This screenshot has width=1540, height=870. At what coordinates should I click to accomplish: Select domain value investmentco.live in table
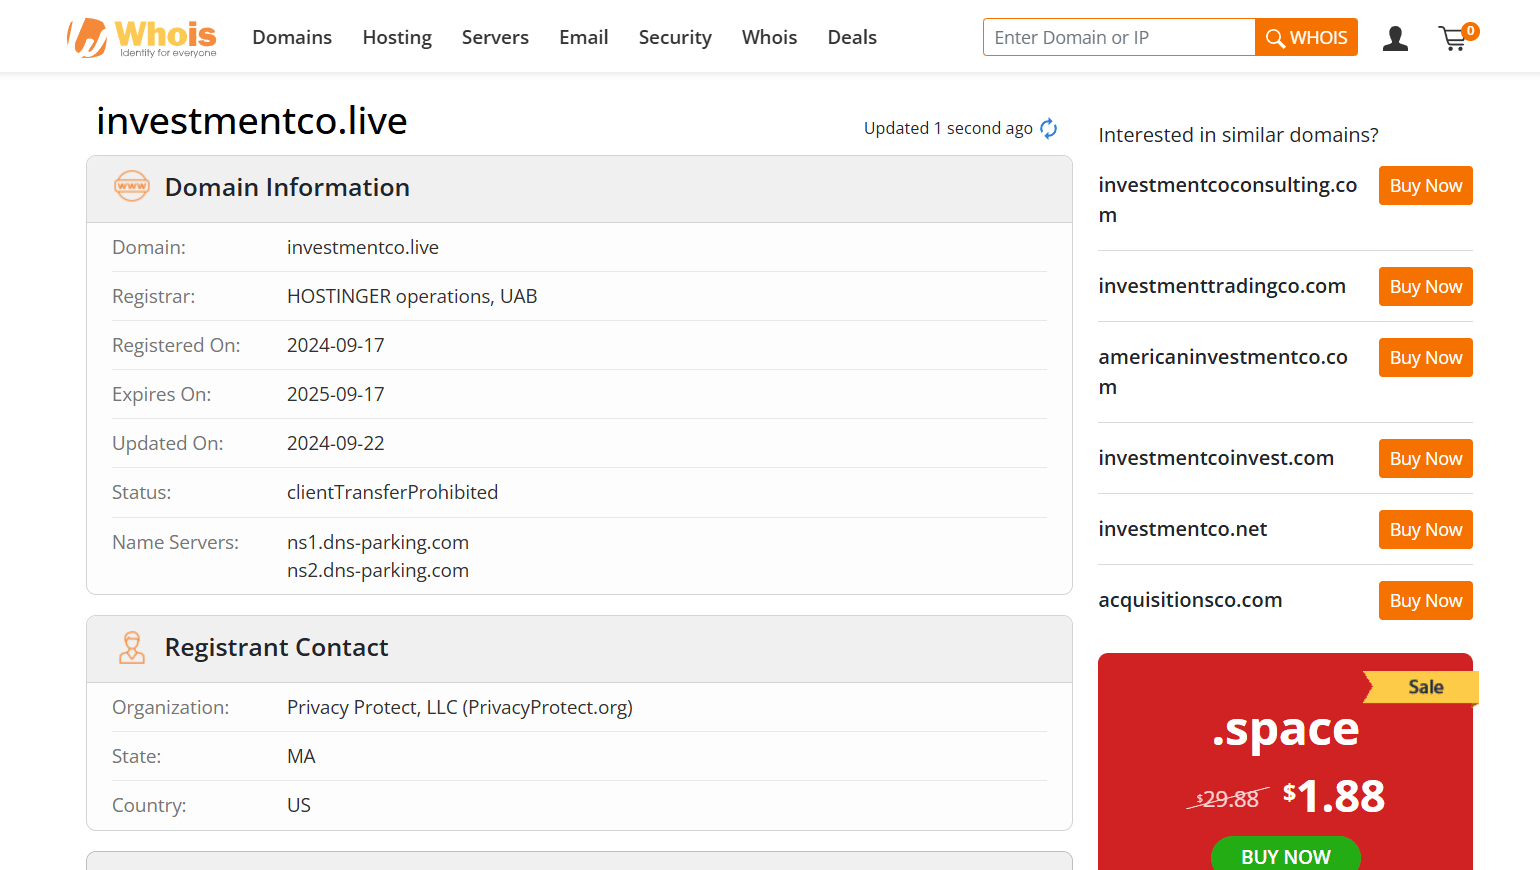[x=363, y=247]
